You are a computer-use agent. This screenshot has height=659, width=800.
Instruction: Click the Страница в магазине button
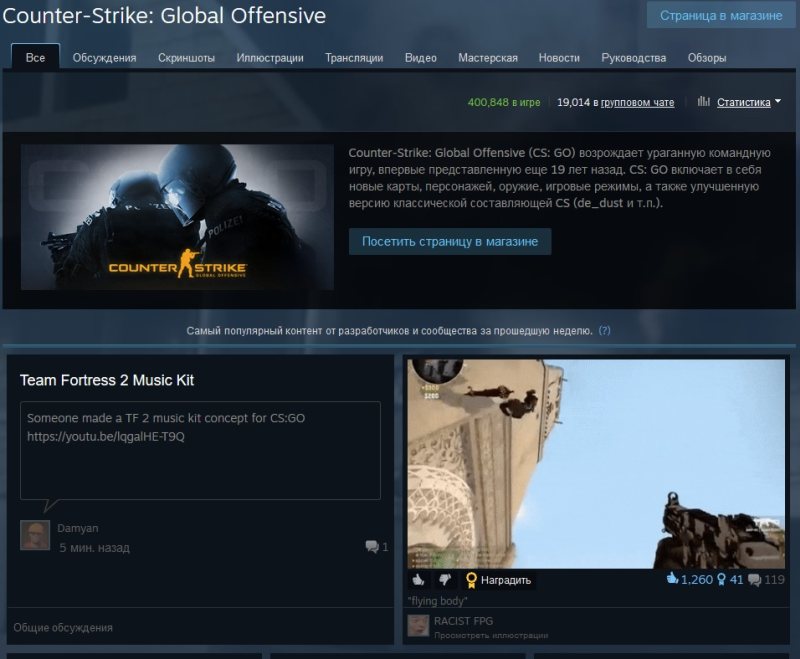tap(721, 15)
